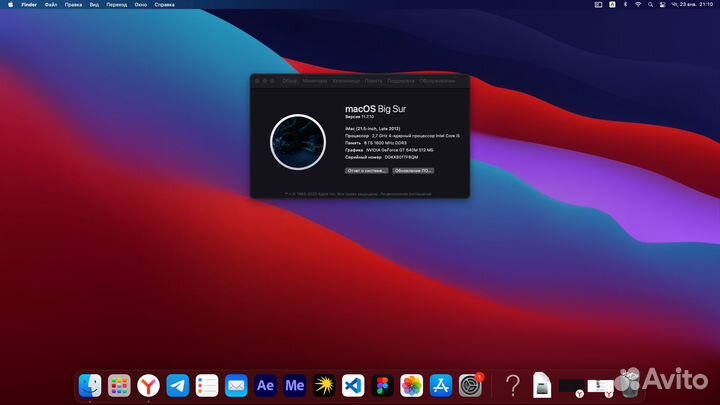Open the Окно menu
Viewport: 720px width, 405px height.
click(141, 5)
